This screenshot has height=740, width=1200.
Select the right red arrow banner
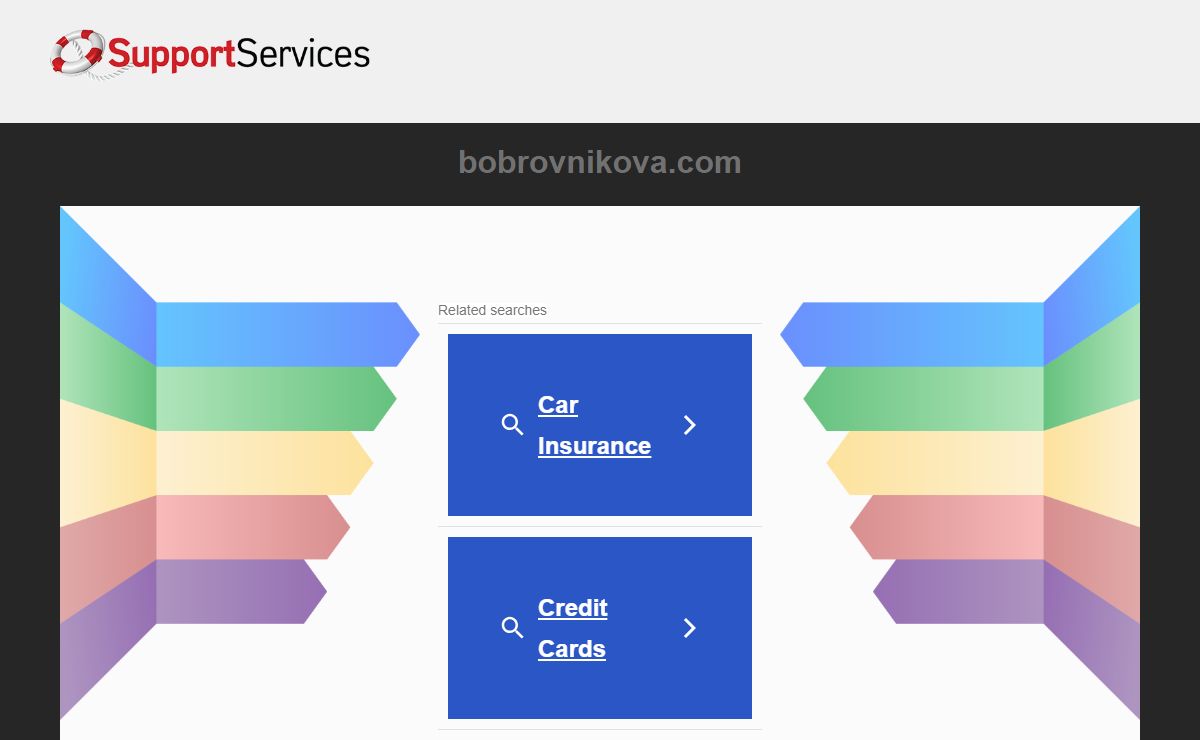point(947,527)
